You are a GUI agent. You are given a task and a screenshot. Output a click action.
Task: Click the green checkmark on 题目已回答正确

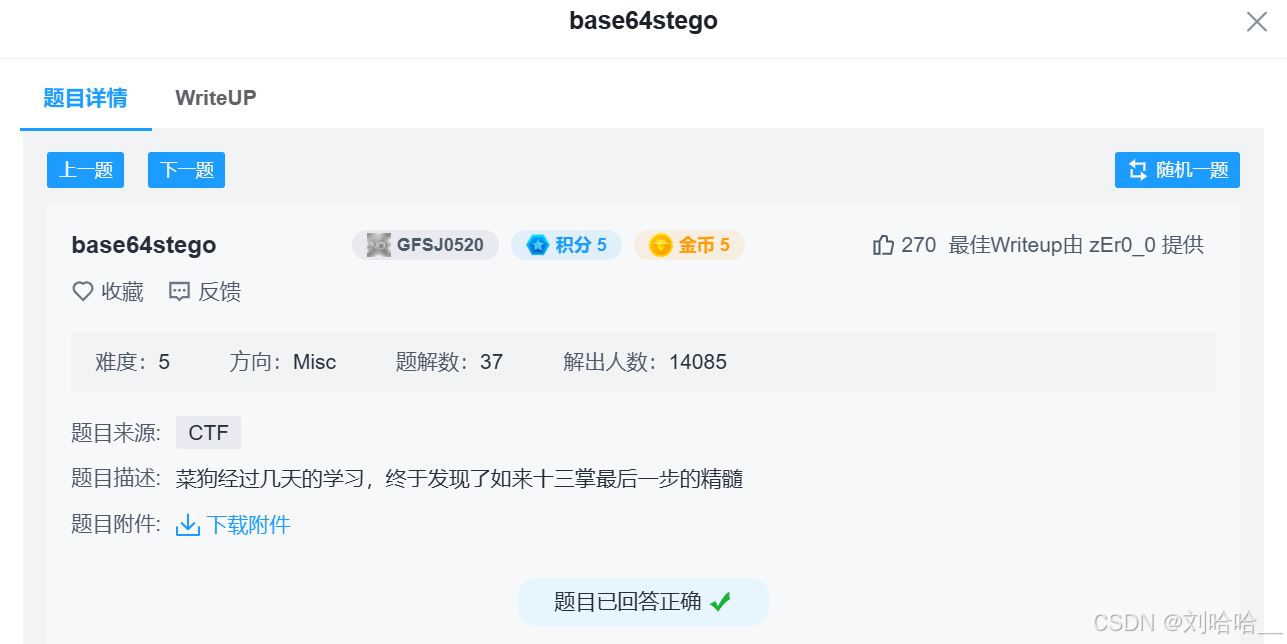(722, 601)
